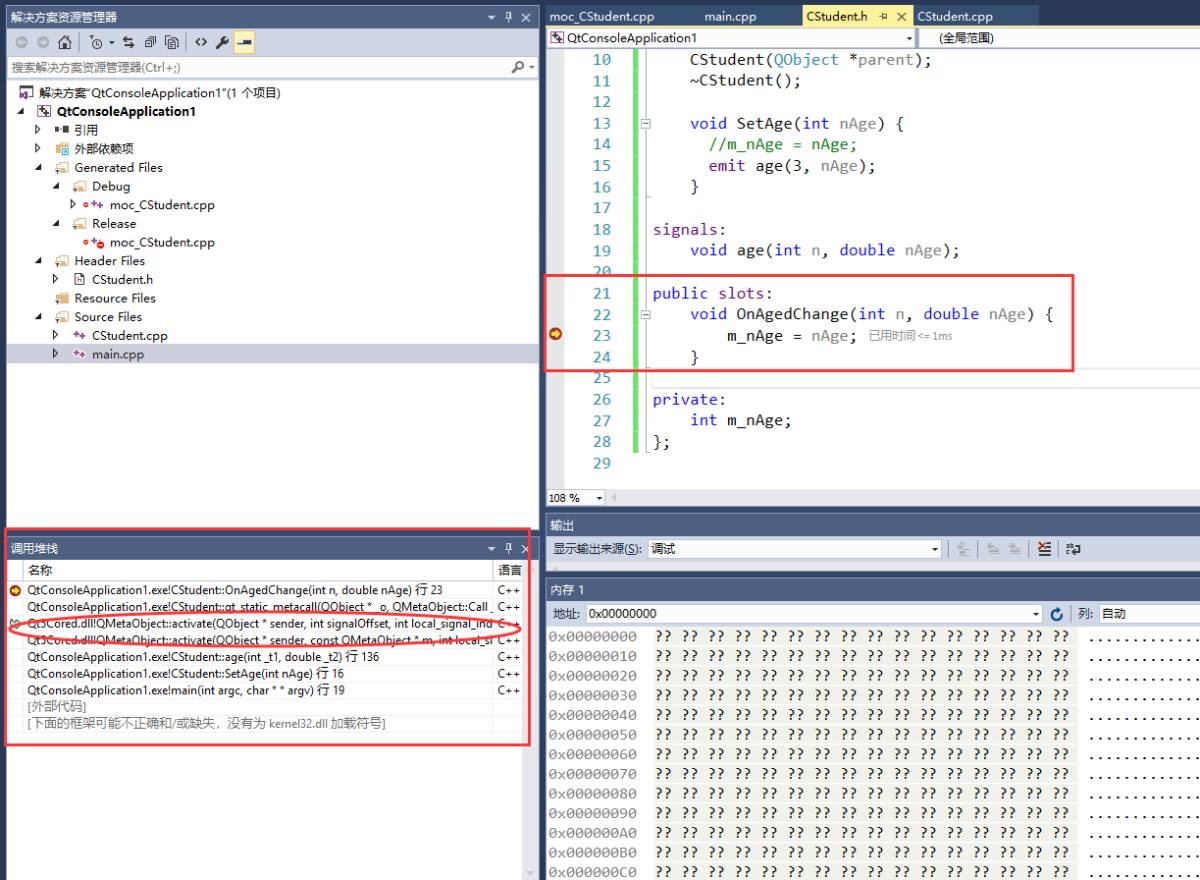Click the Sync with Active Document icon
The width and height of the screenshot is (1200, 880).
128,42
